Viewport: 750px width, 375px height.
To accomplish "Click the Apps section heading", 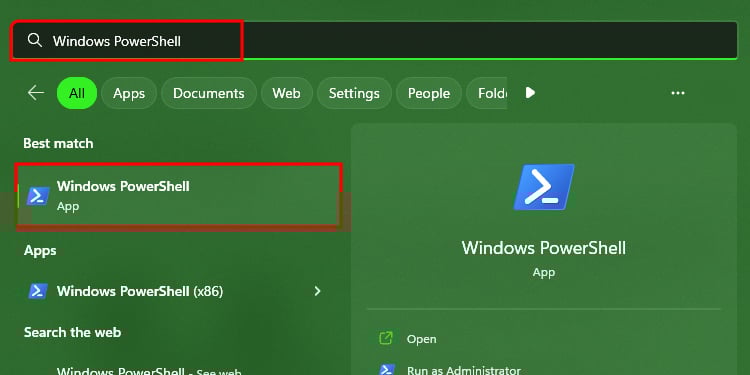I will pyautogui.click(x=40, y=251).
